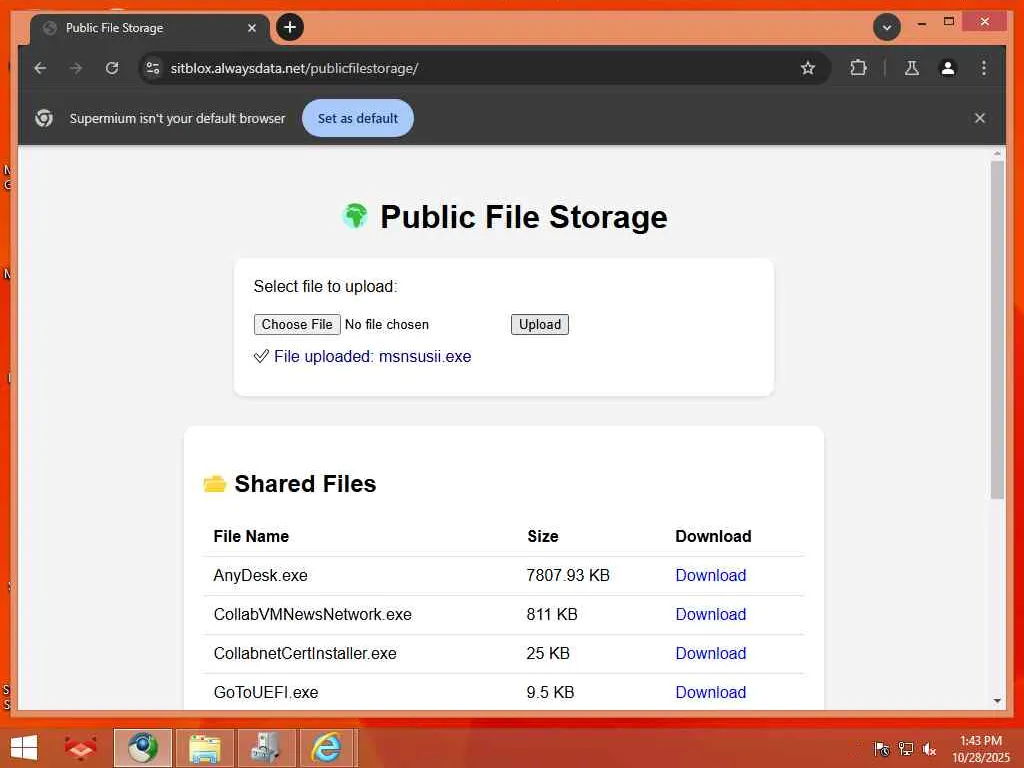Screen dimensions: 1024x768
Task: Click the AnyDesk.exe file name
Action: 261,575
